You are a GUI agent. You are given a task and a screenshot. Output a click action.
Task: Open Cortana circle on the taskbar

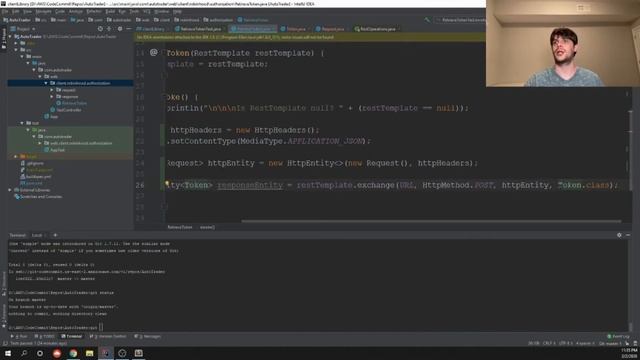click(40, 353)
